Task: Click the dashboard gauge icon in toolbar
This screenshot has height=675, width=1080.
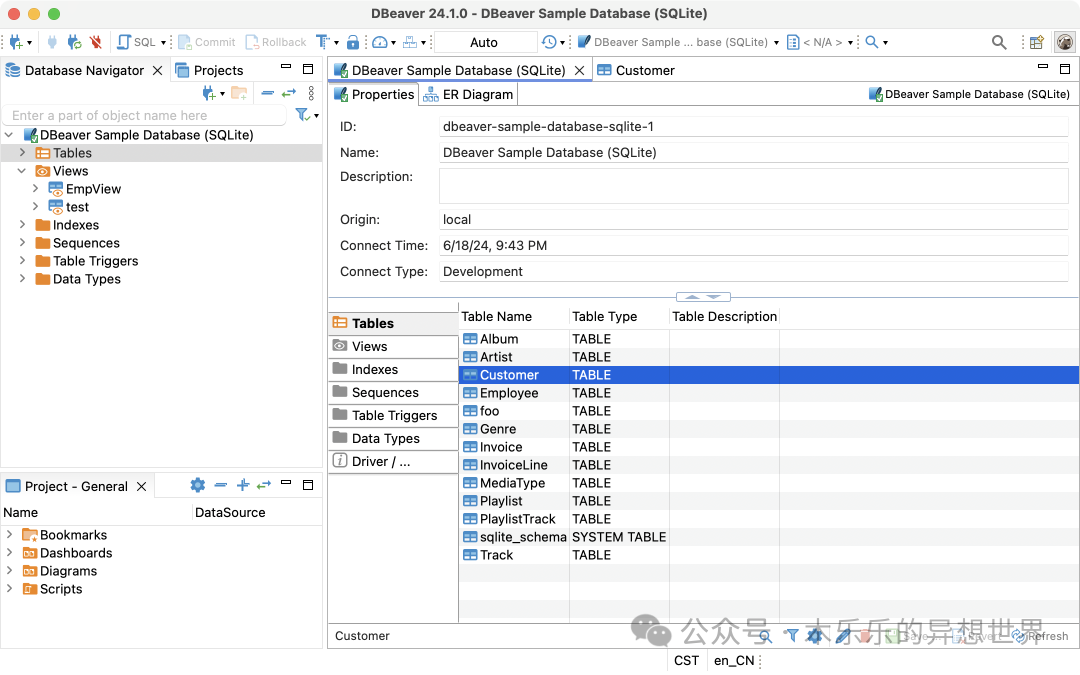Action: [380, 42]
